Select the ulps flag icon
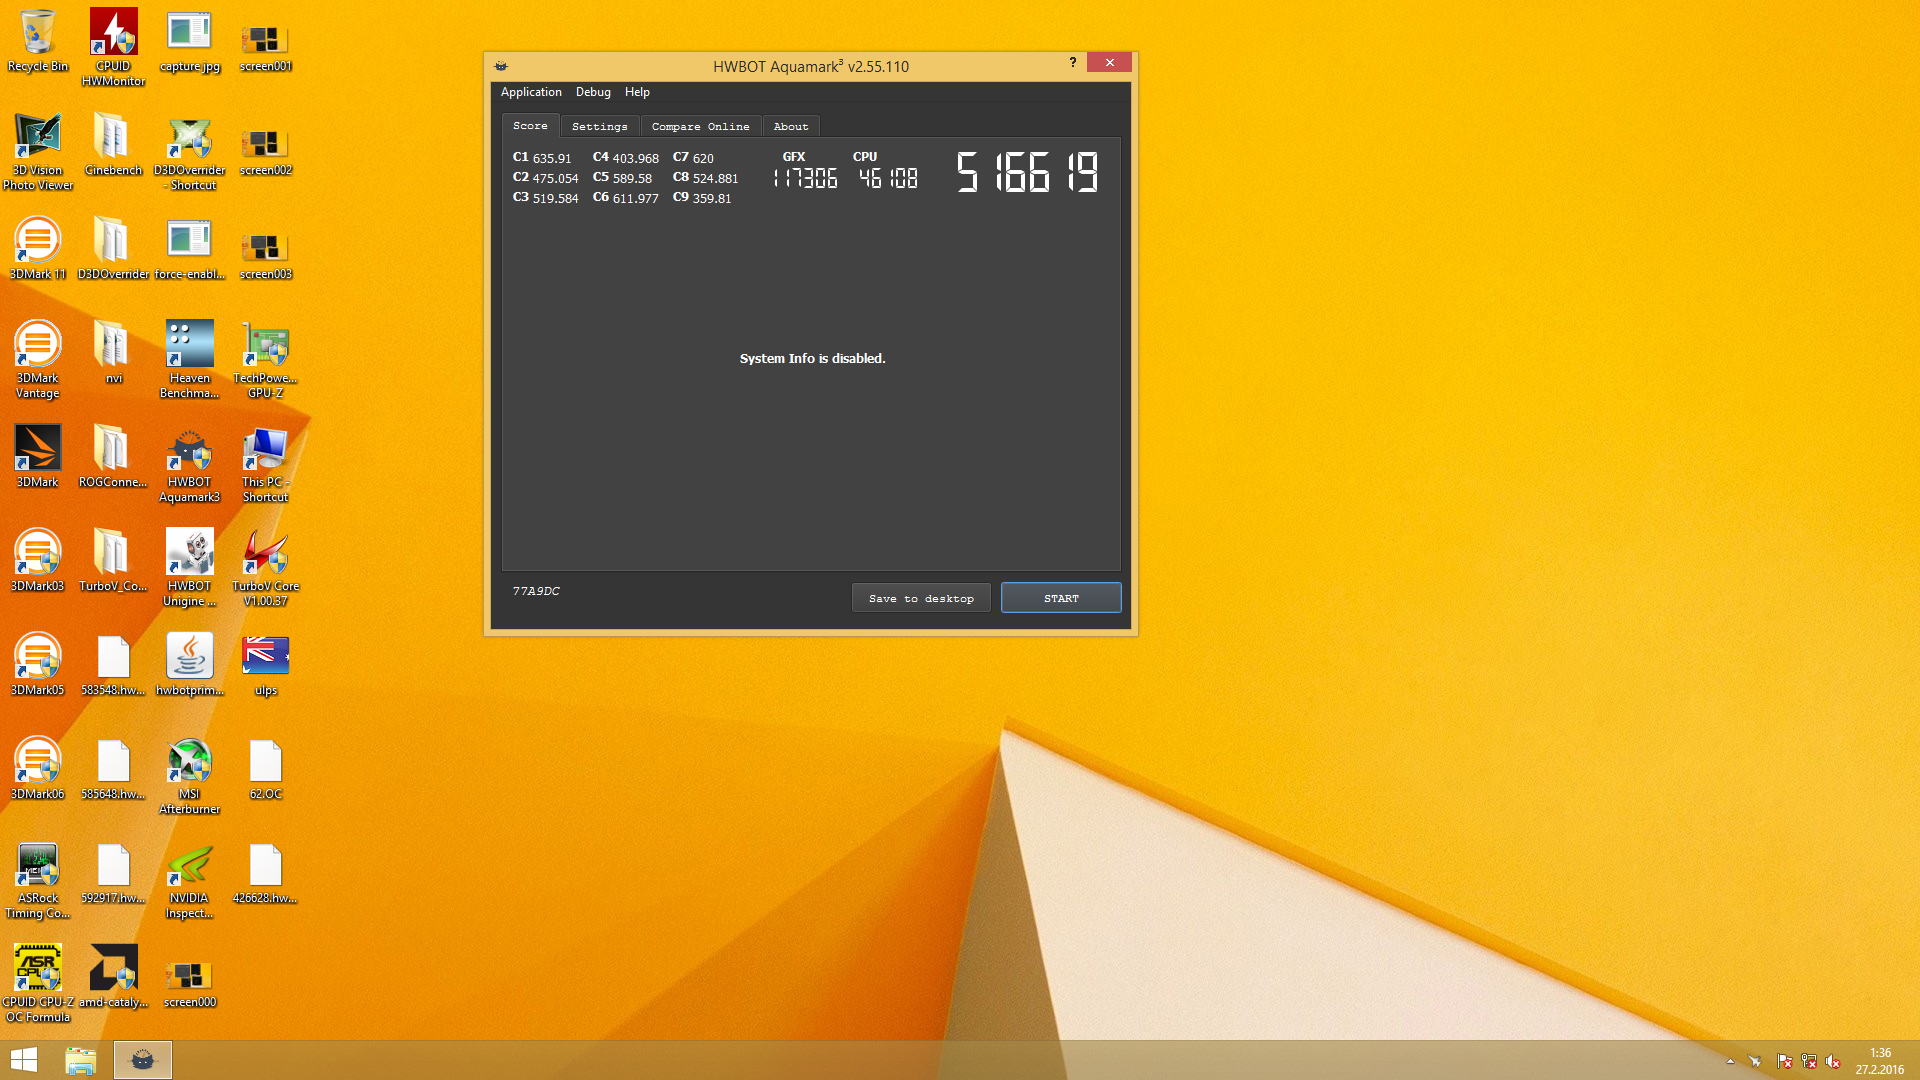This screenshot has height=1080, width=1920. 265,665
